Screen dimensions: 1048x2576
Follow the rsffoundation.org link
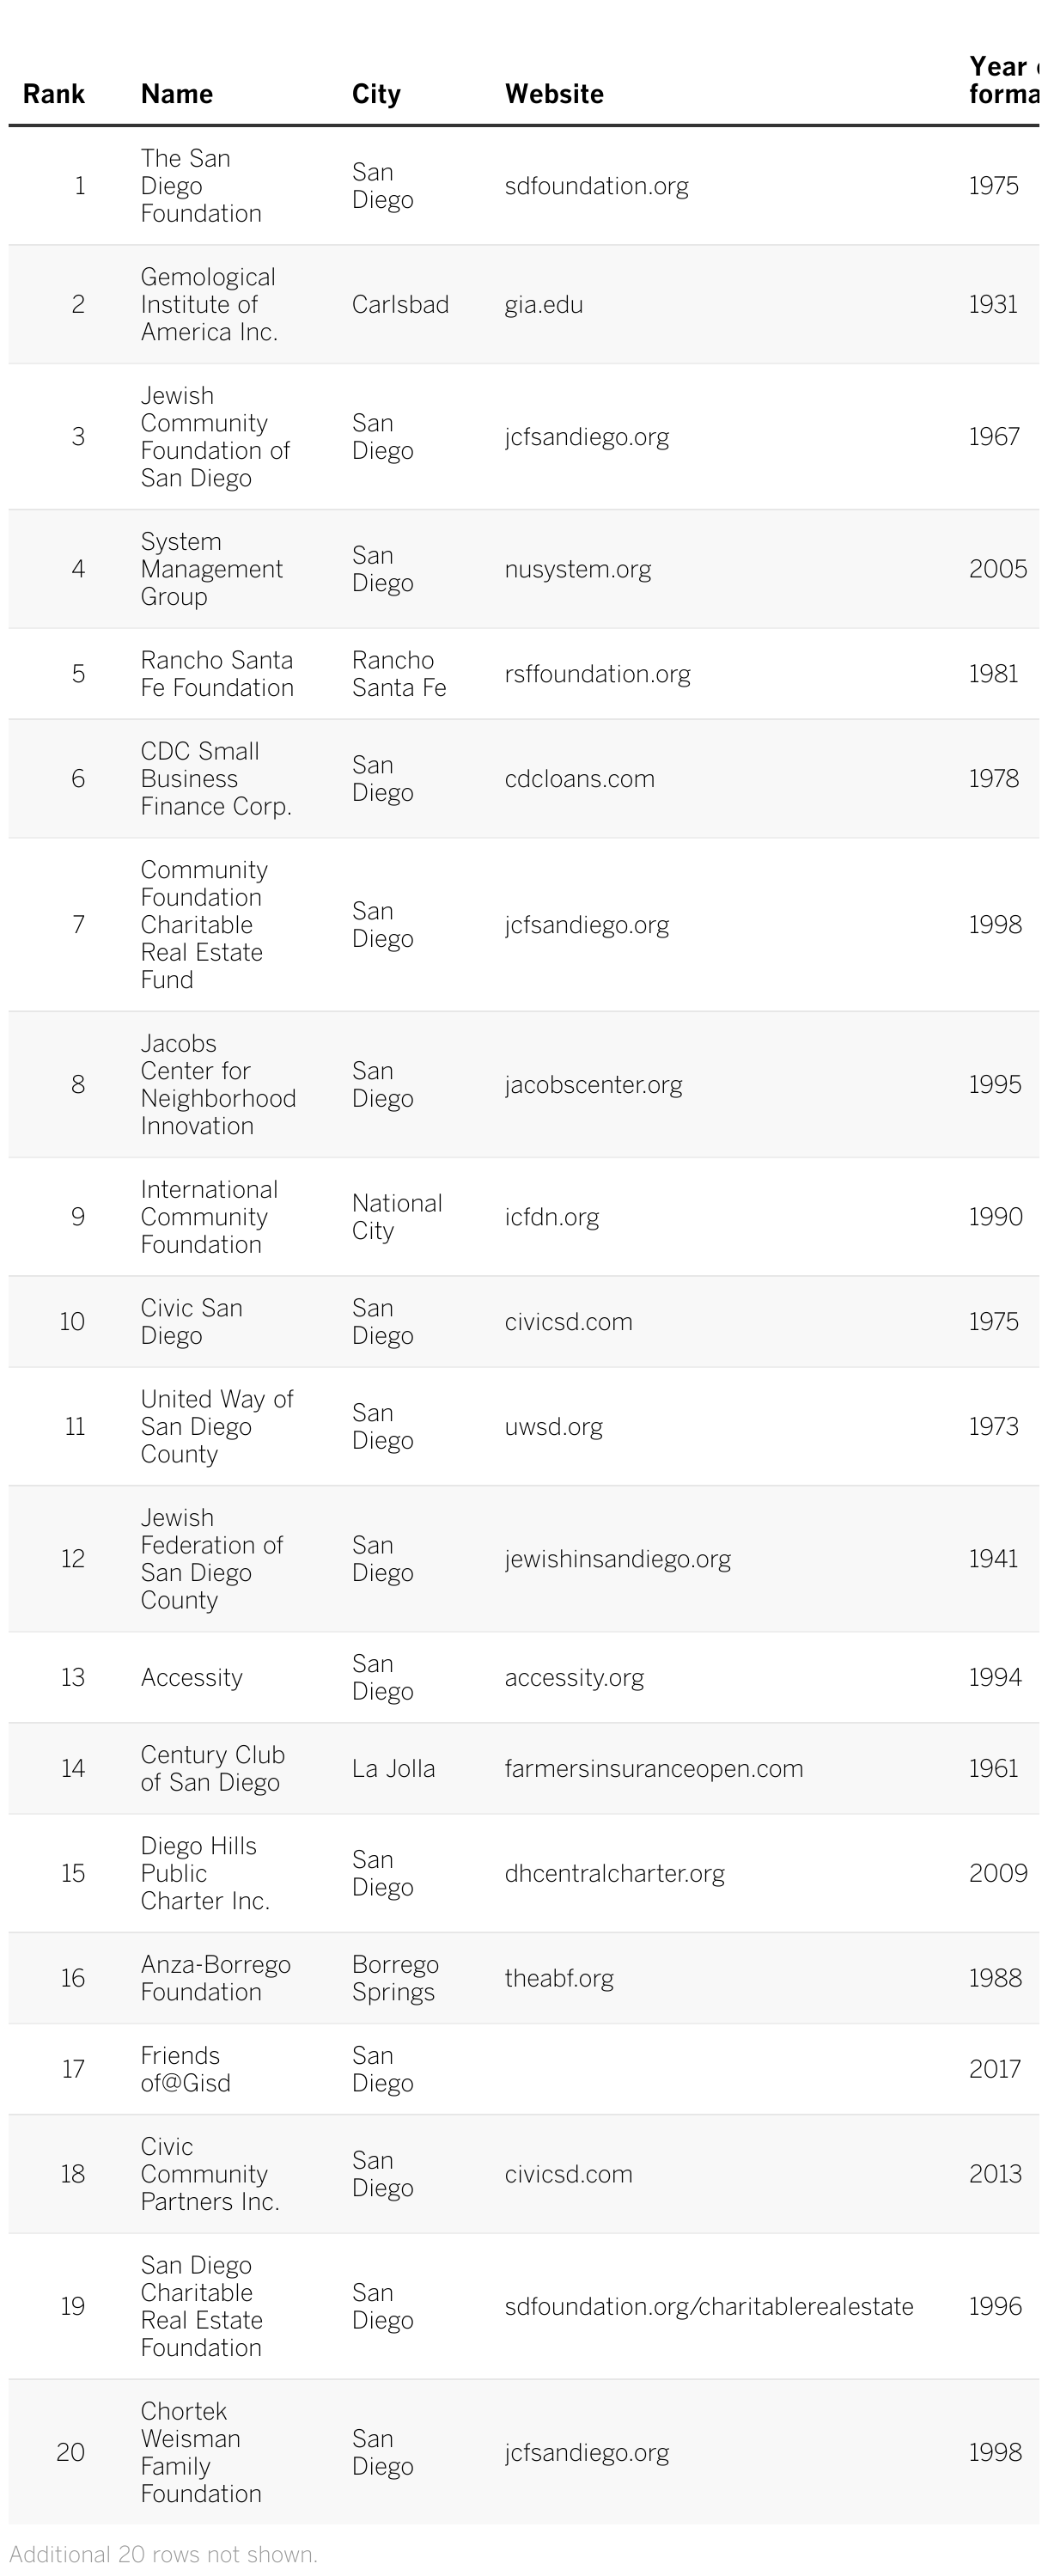pos(597,674)
